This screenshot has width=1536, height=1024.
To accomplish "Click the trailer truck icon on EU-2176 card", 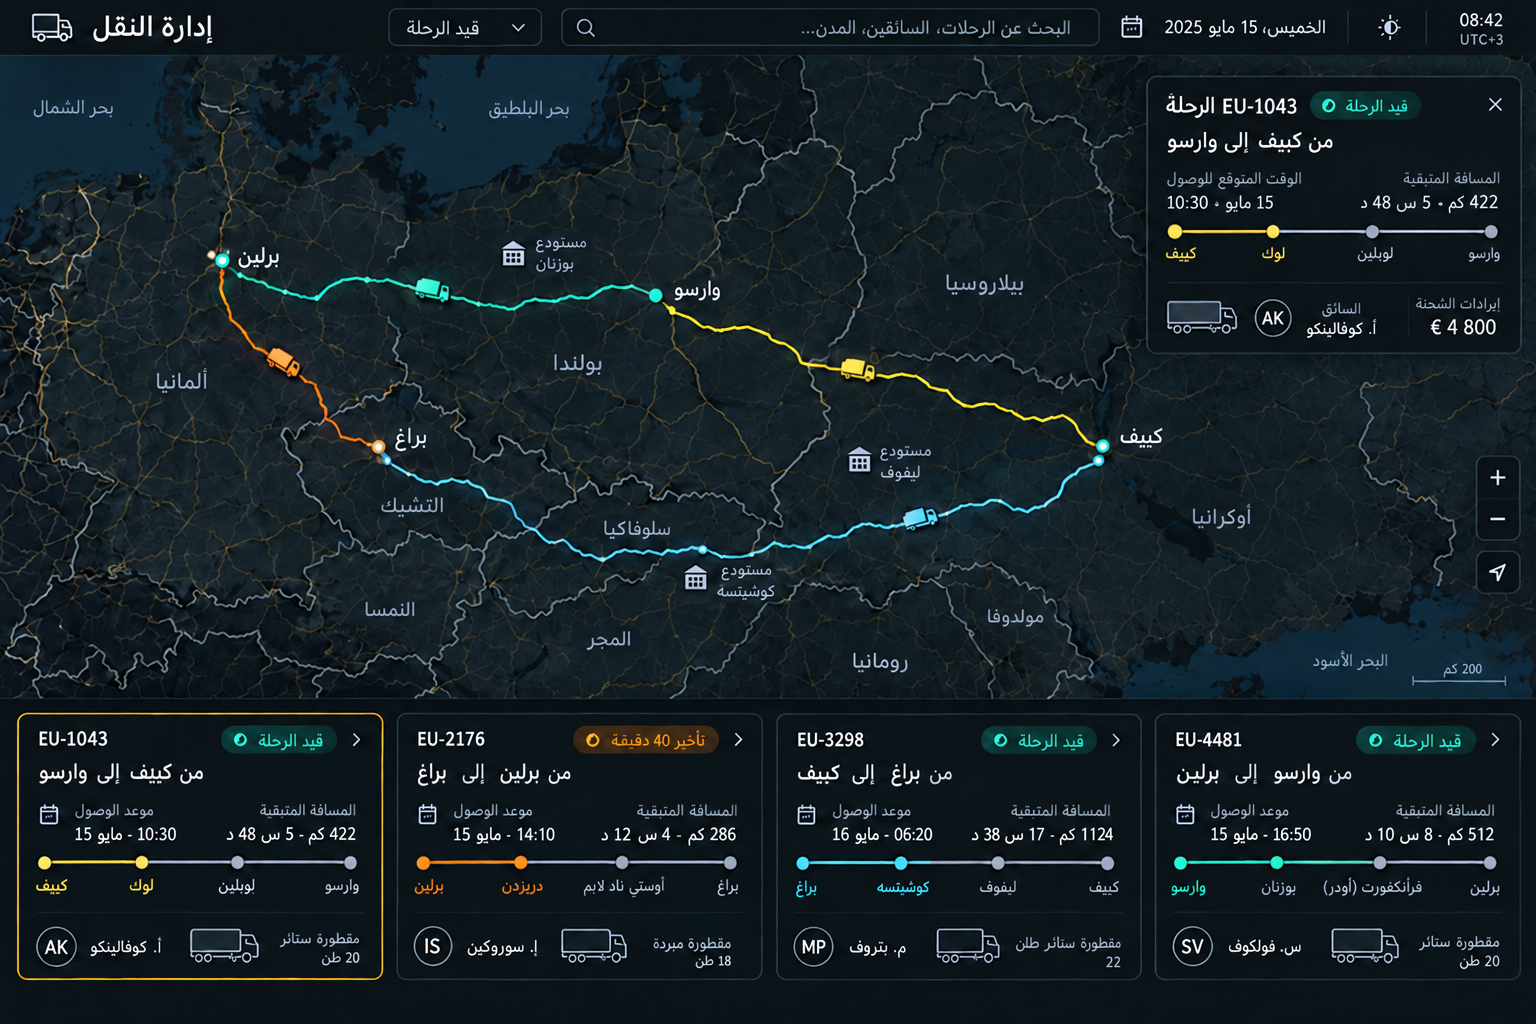I will [x=594, y=946].
